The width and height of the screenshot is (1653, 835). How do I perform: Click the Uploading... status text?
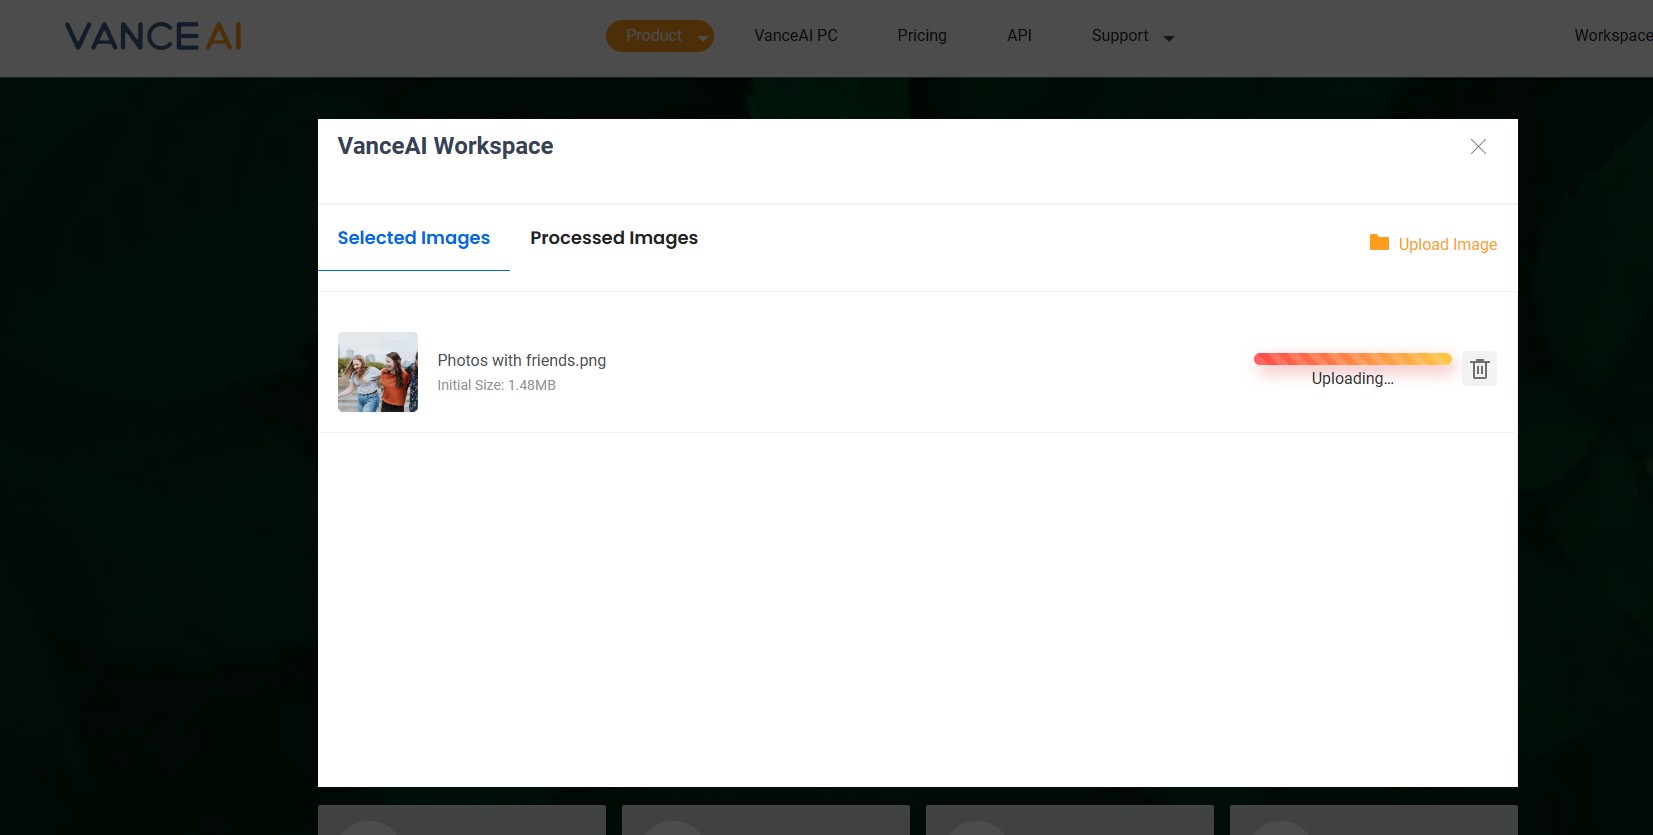pos(1352,378)
